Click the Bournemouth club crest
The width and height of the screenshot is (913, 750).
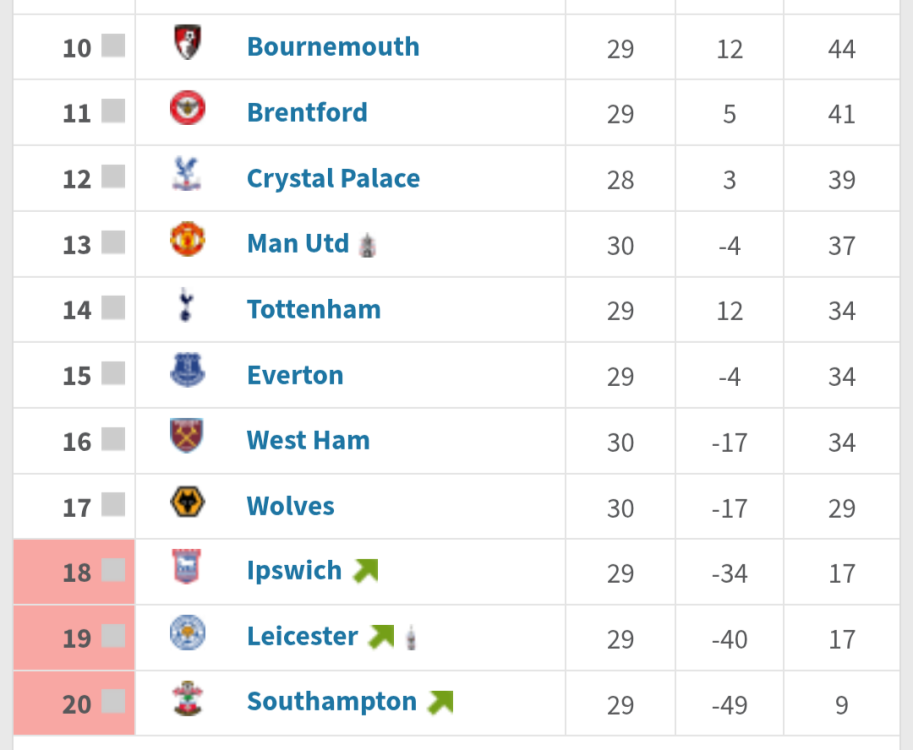pyautogui.click(x=187, y=43)
